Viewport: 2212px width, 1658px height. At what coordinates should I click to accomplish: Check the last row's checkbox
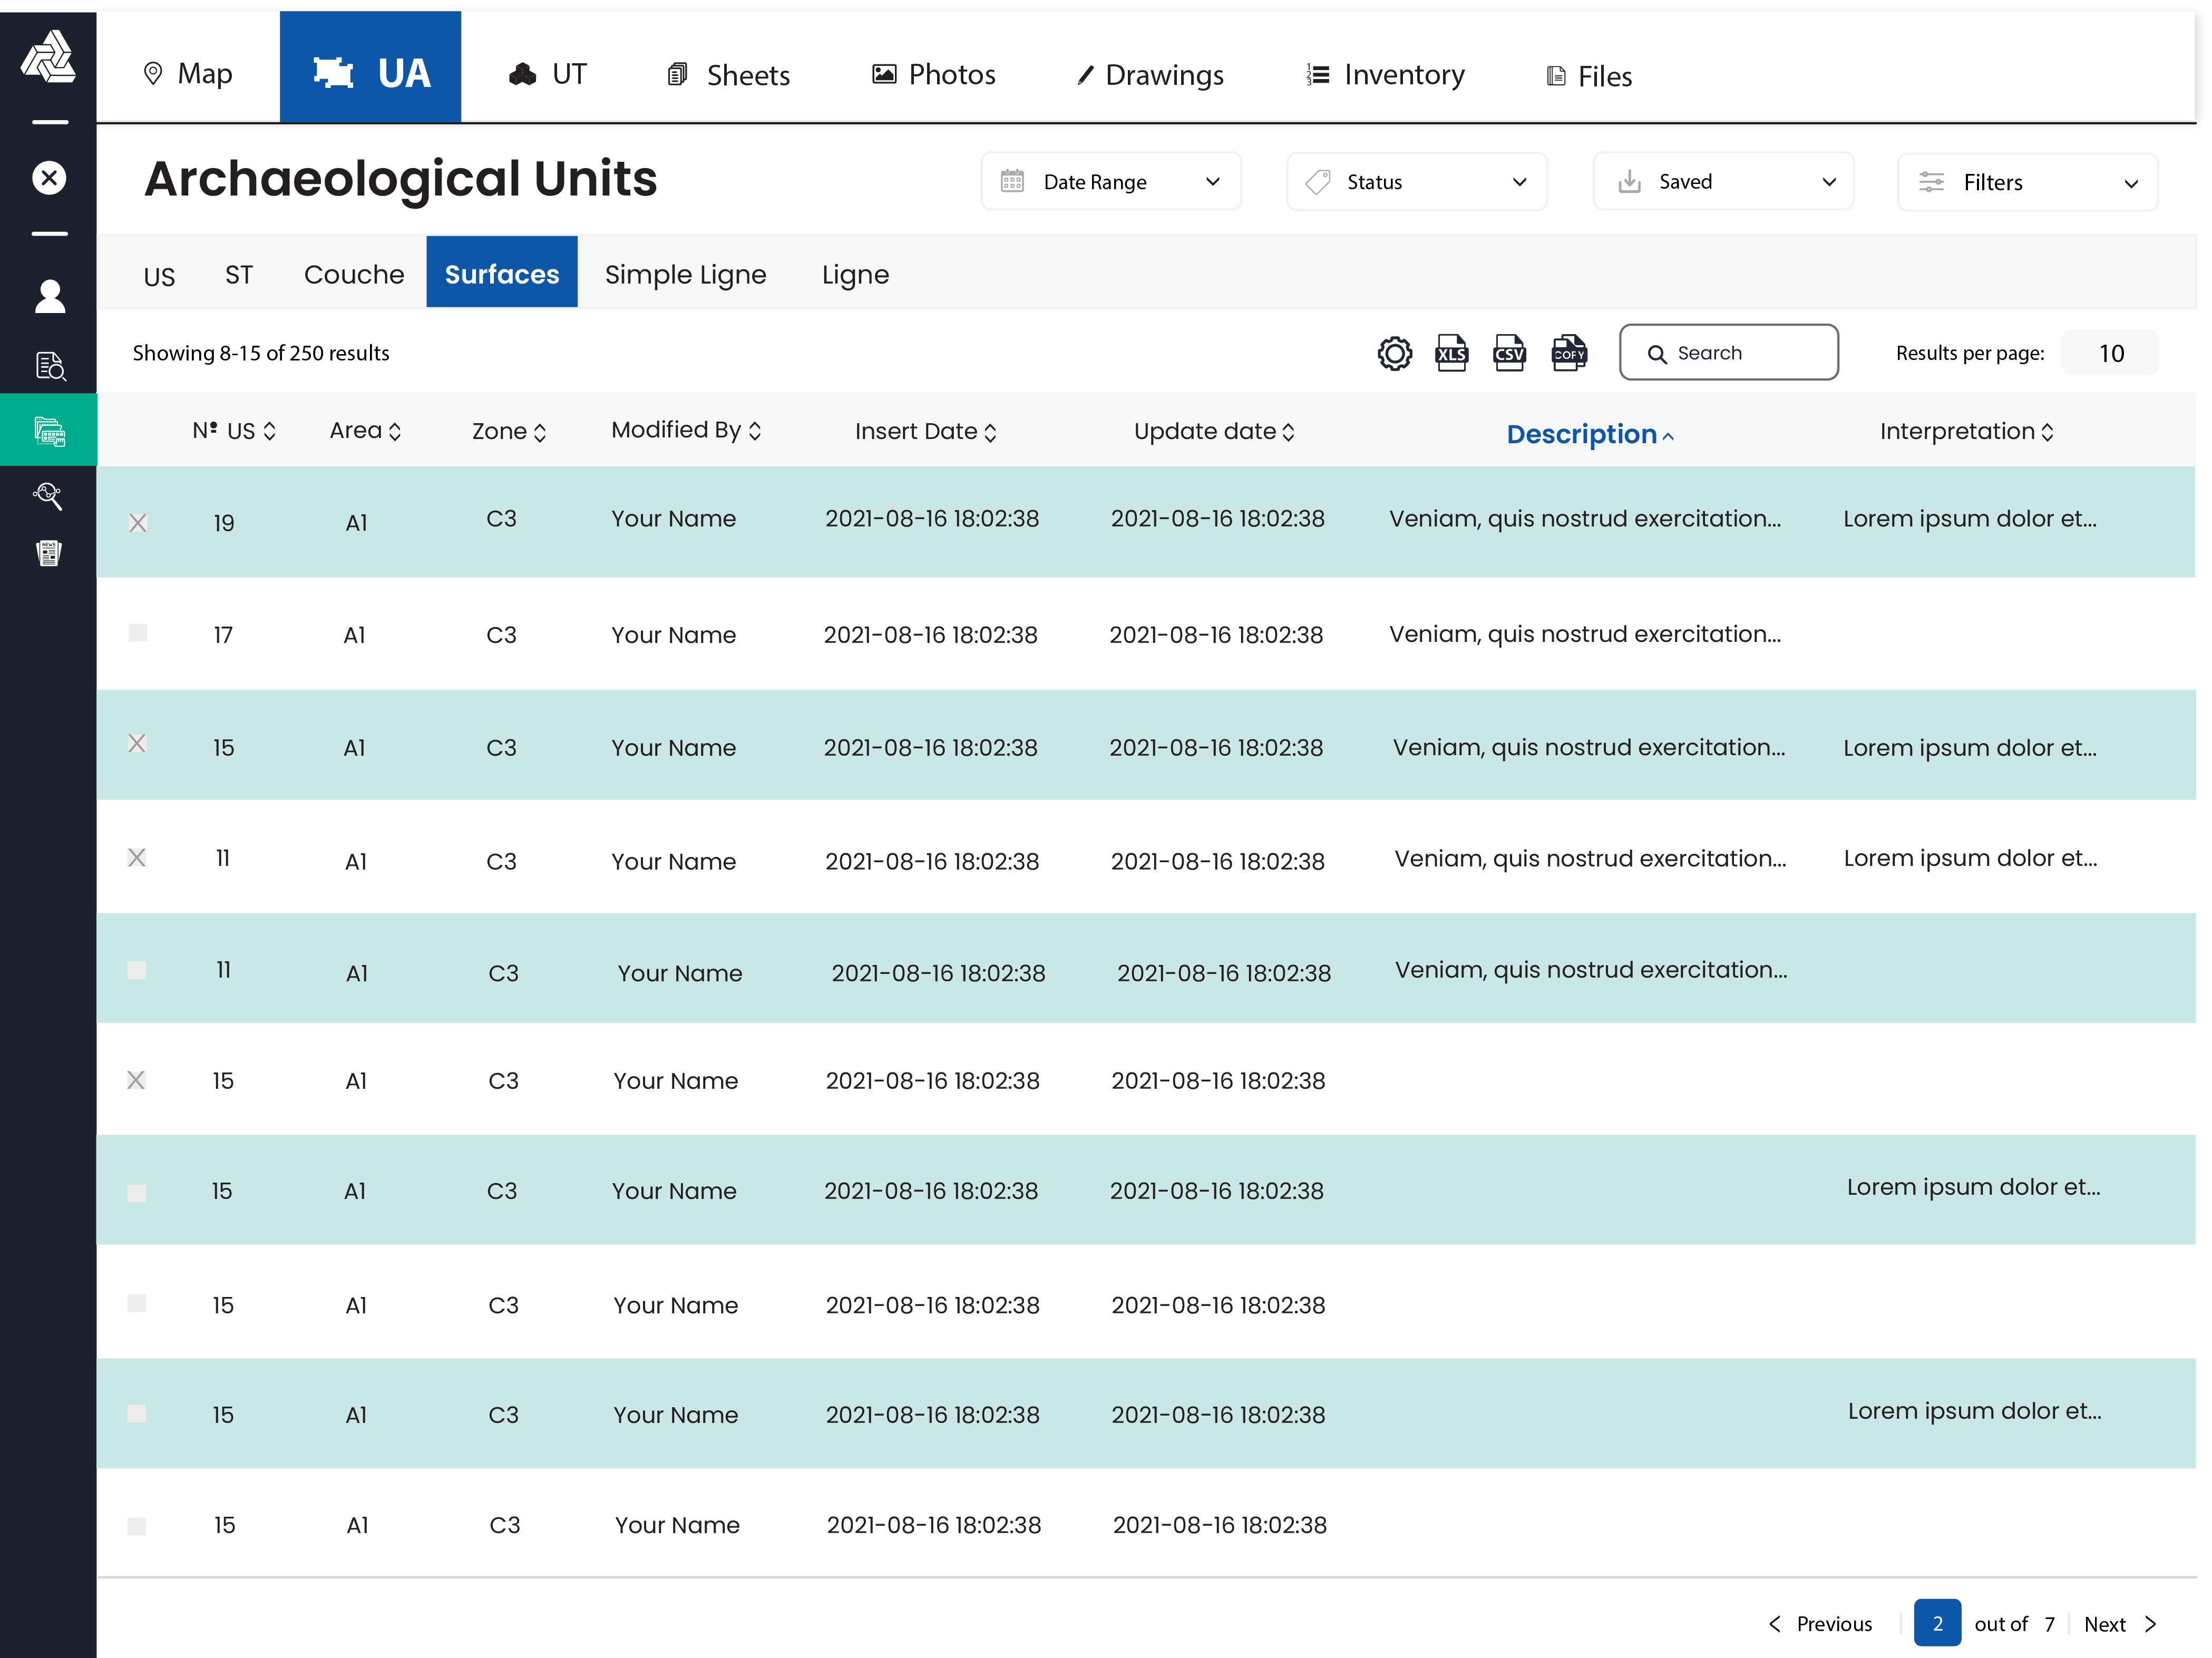tap(137, 1526)
